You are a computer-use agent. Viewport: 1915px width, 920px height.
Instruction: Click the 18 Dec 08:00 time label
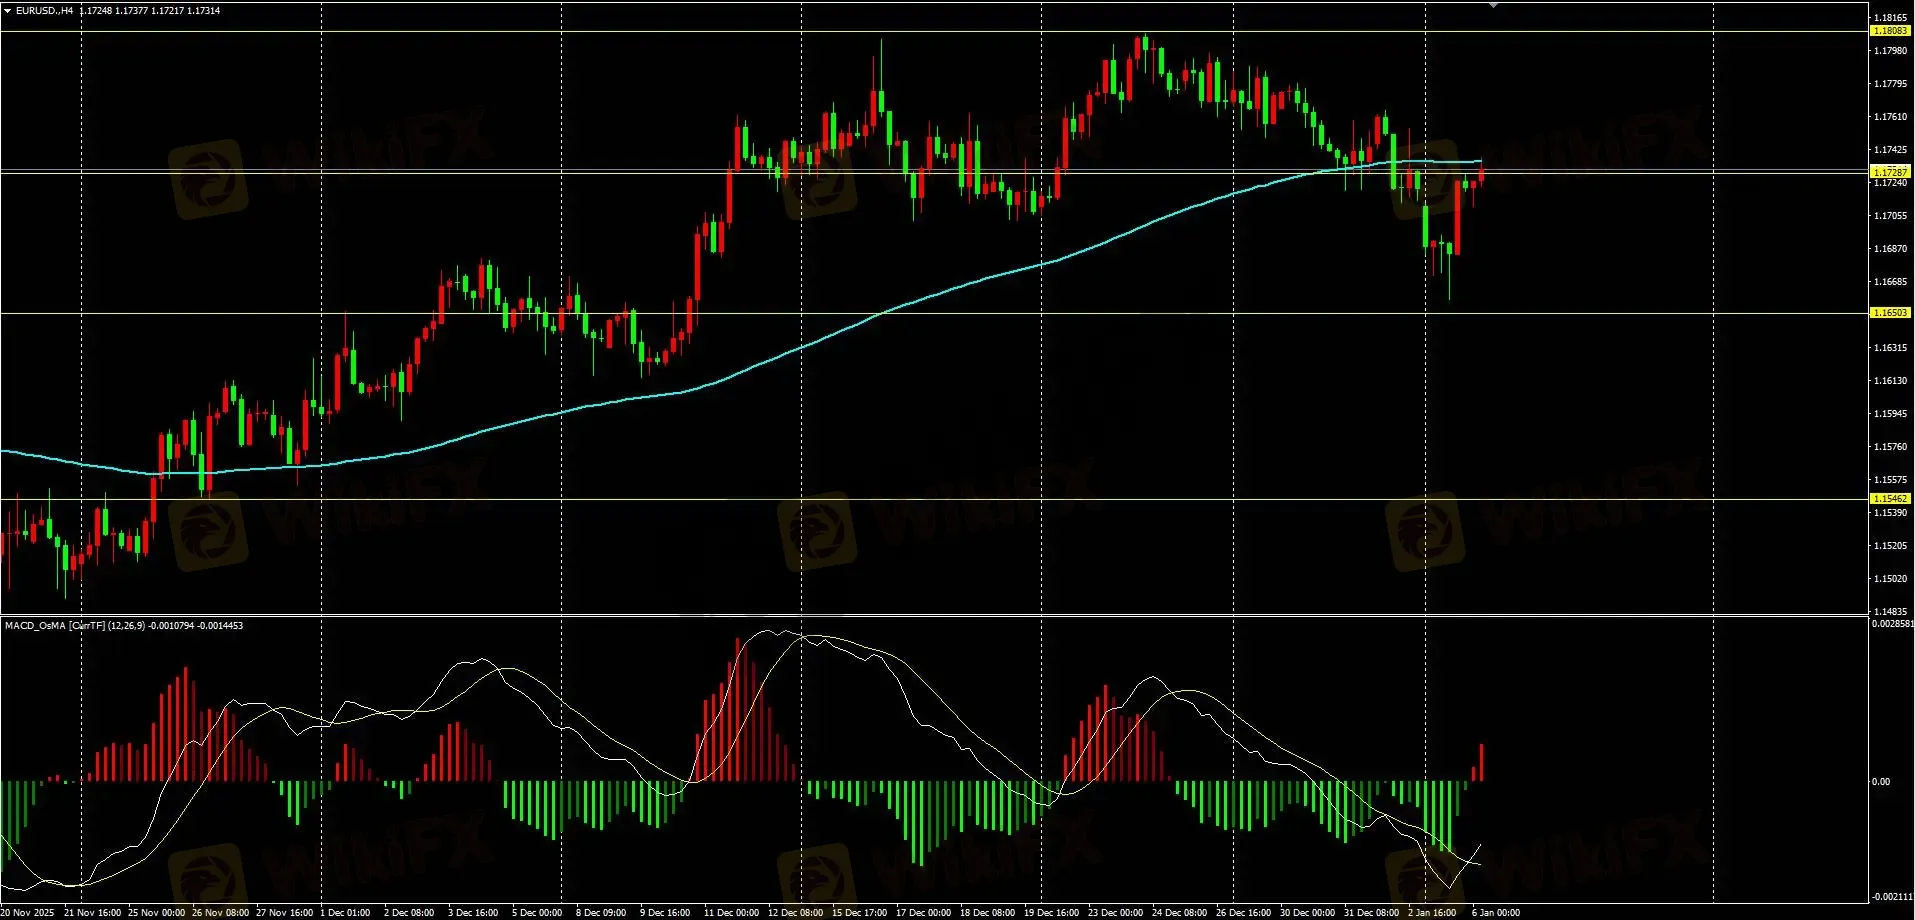pyautogui.click(x=988, y=913)
